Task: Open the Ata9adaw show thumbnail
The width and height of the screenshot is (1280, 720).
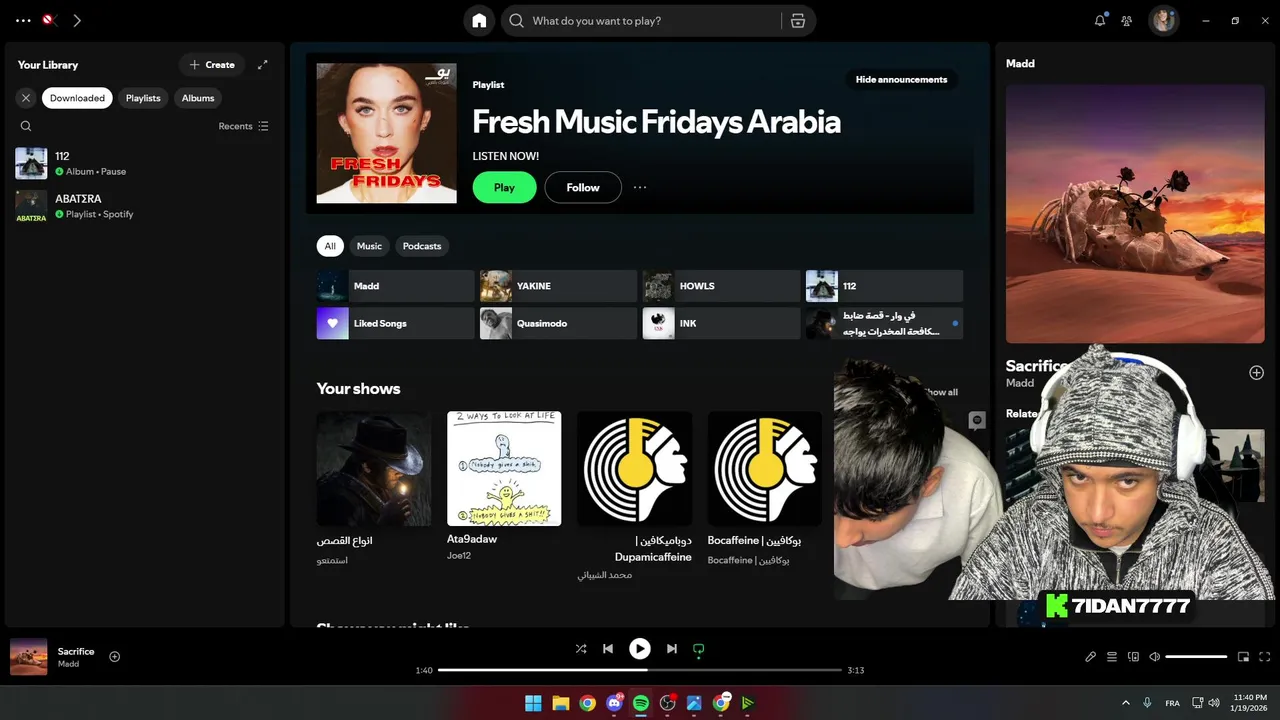Action: 504,468
